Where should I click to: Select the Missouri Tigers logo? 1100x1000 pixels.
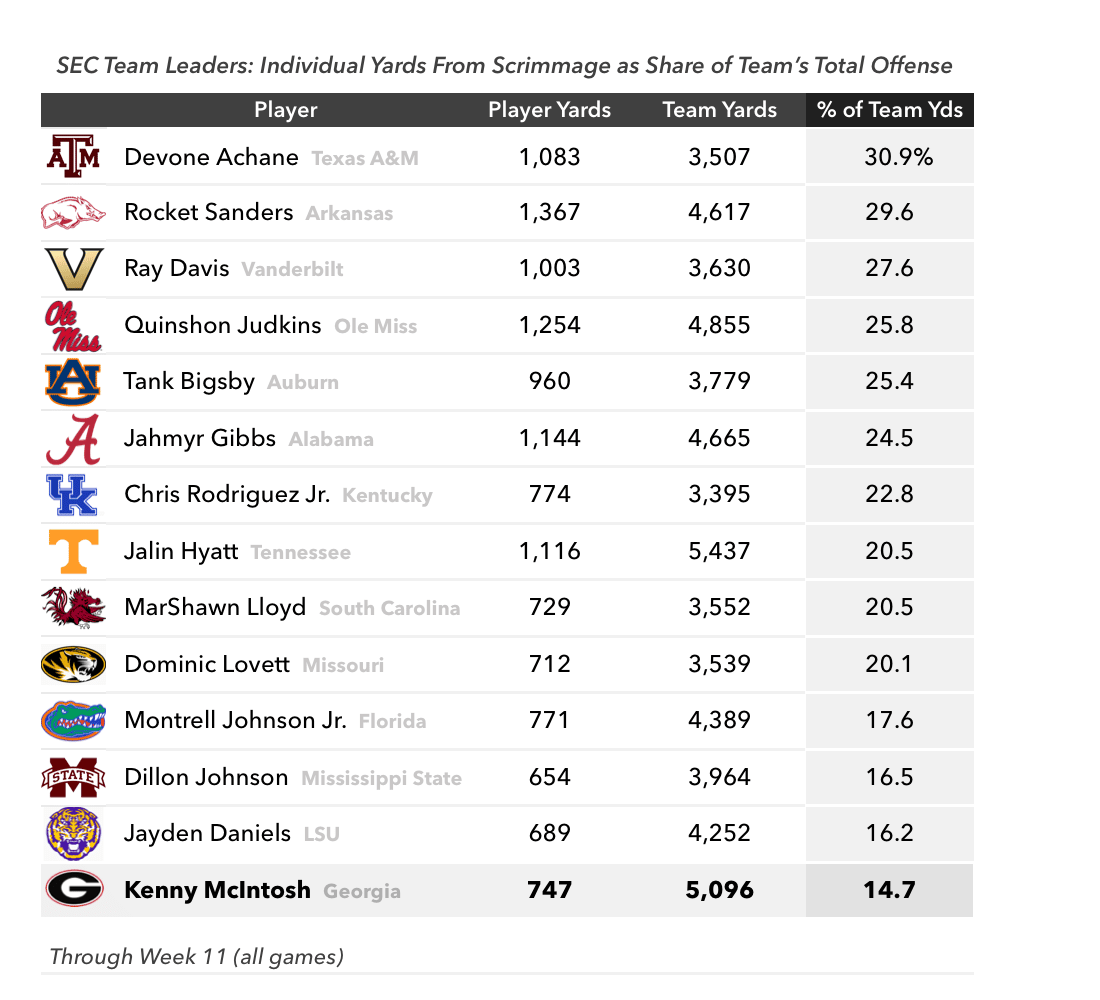point(73,665)
